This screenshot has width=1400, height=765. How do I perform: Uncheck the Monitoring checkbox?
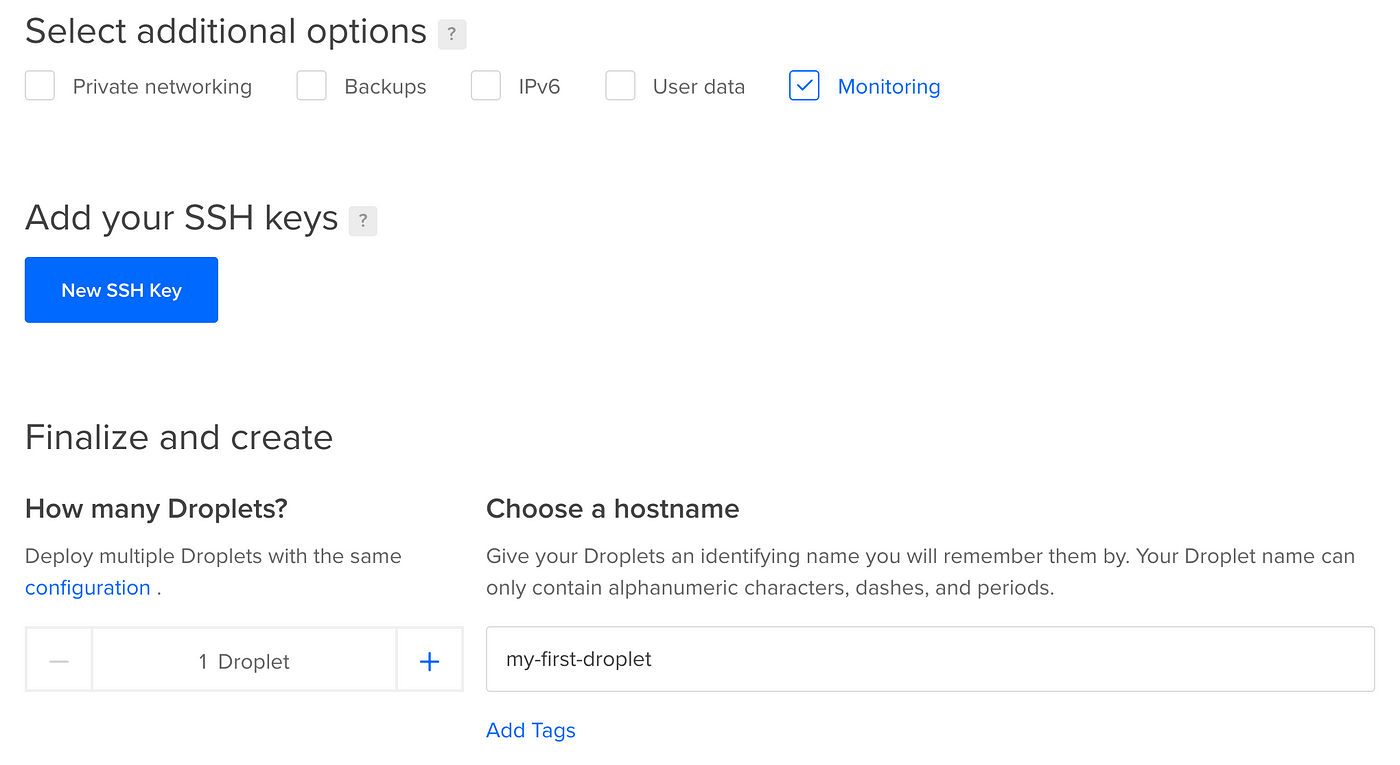tap(804, 86)
